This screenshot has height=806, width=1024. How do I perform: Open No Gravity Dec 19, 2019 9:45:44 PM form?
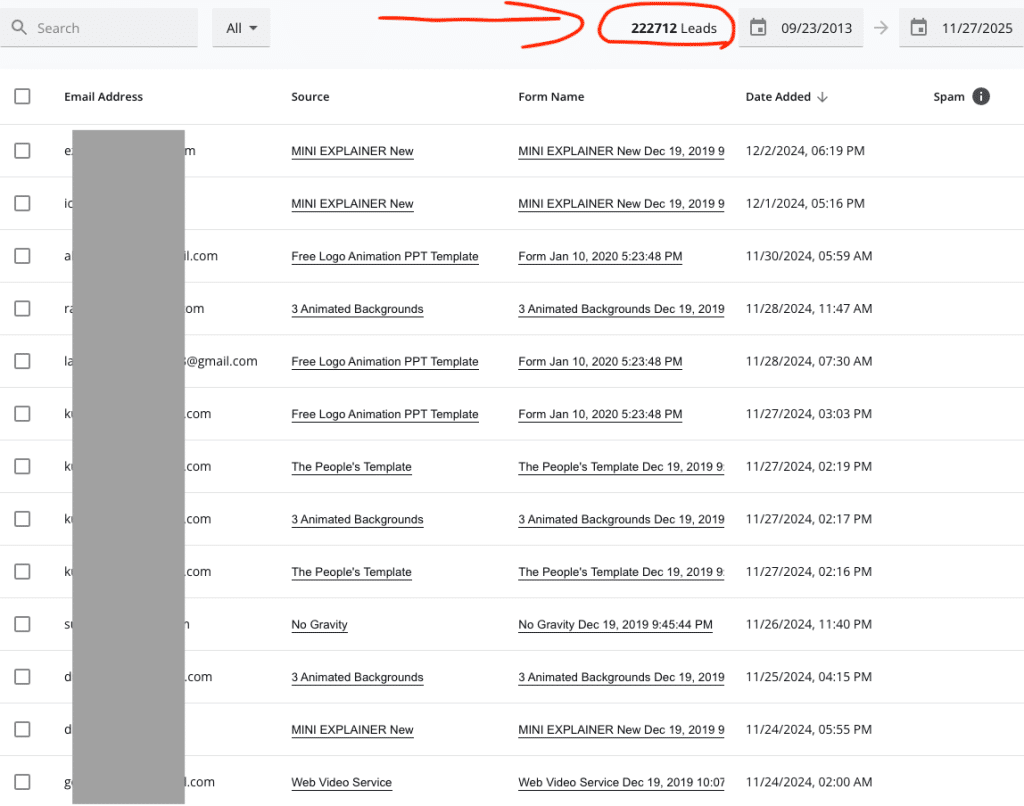[x=615, y=624]
